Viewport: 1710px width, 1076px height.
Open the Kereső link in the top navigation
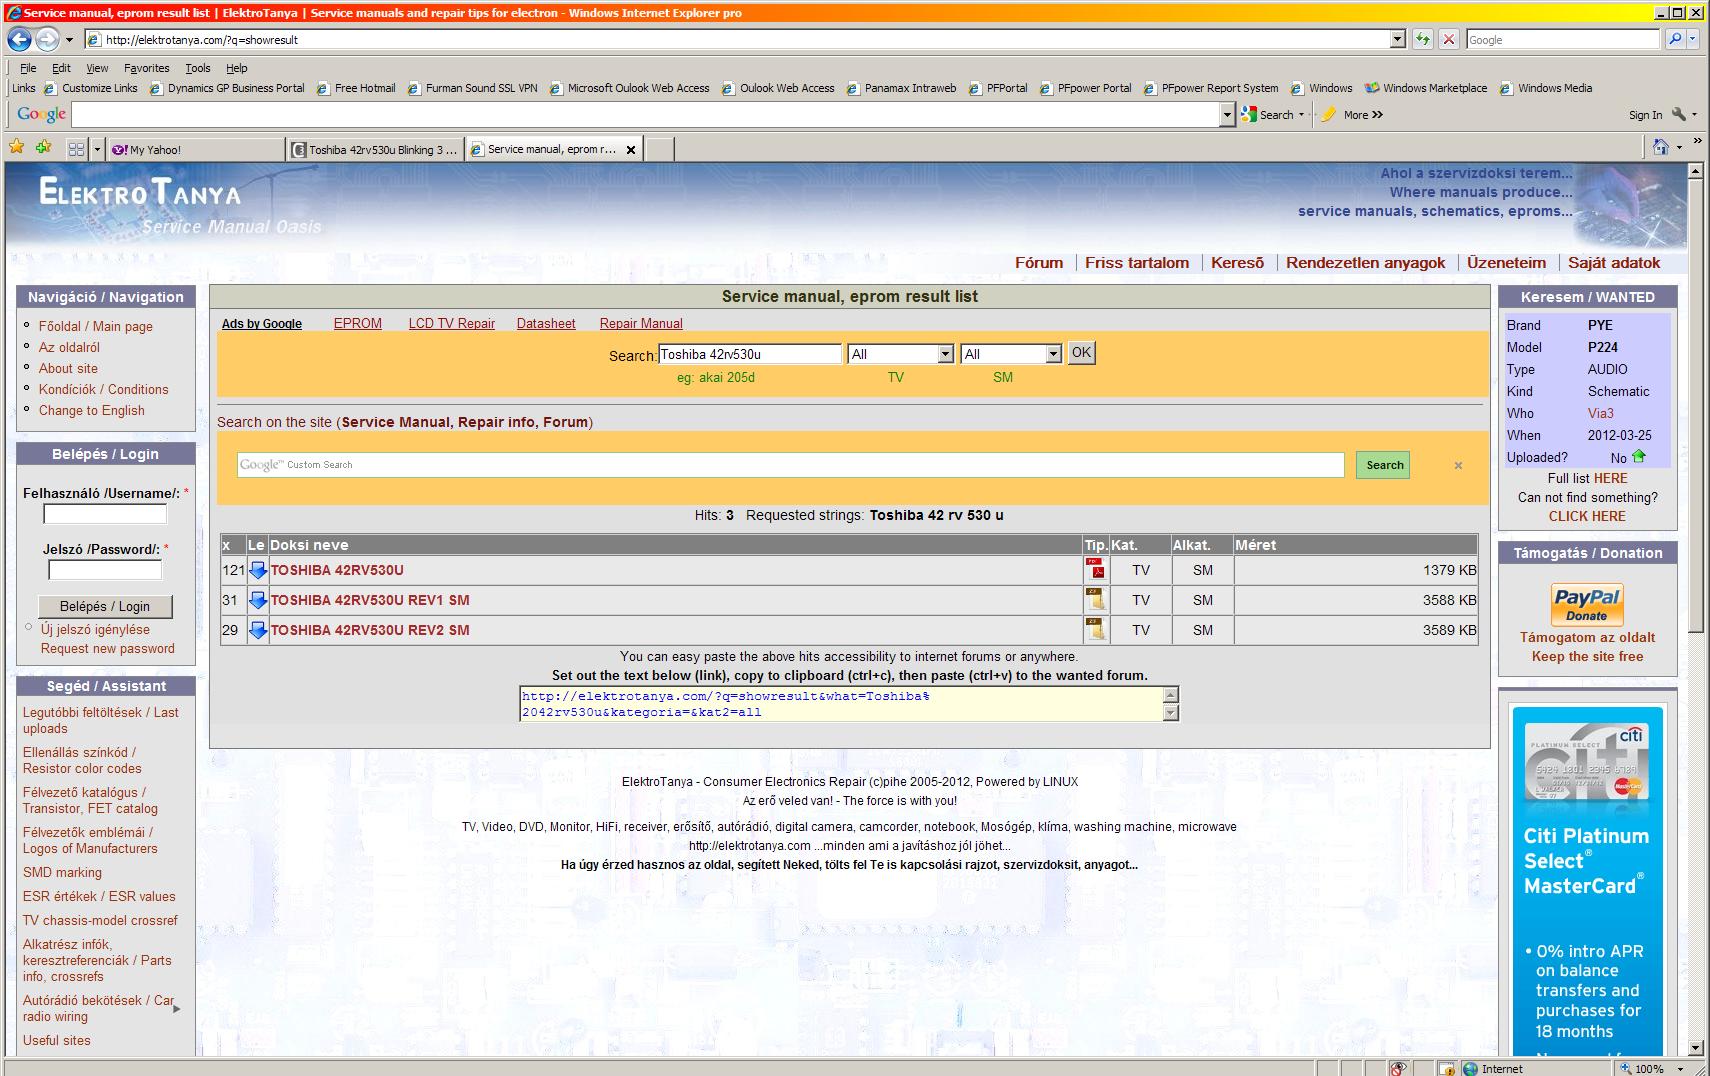click(x=1237, y=263)
